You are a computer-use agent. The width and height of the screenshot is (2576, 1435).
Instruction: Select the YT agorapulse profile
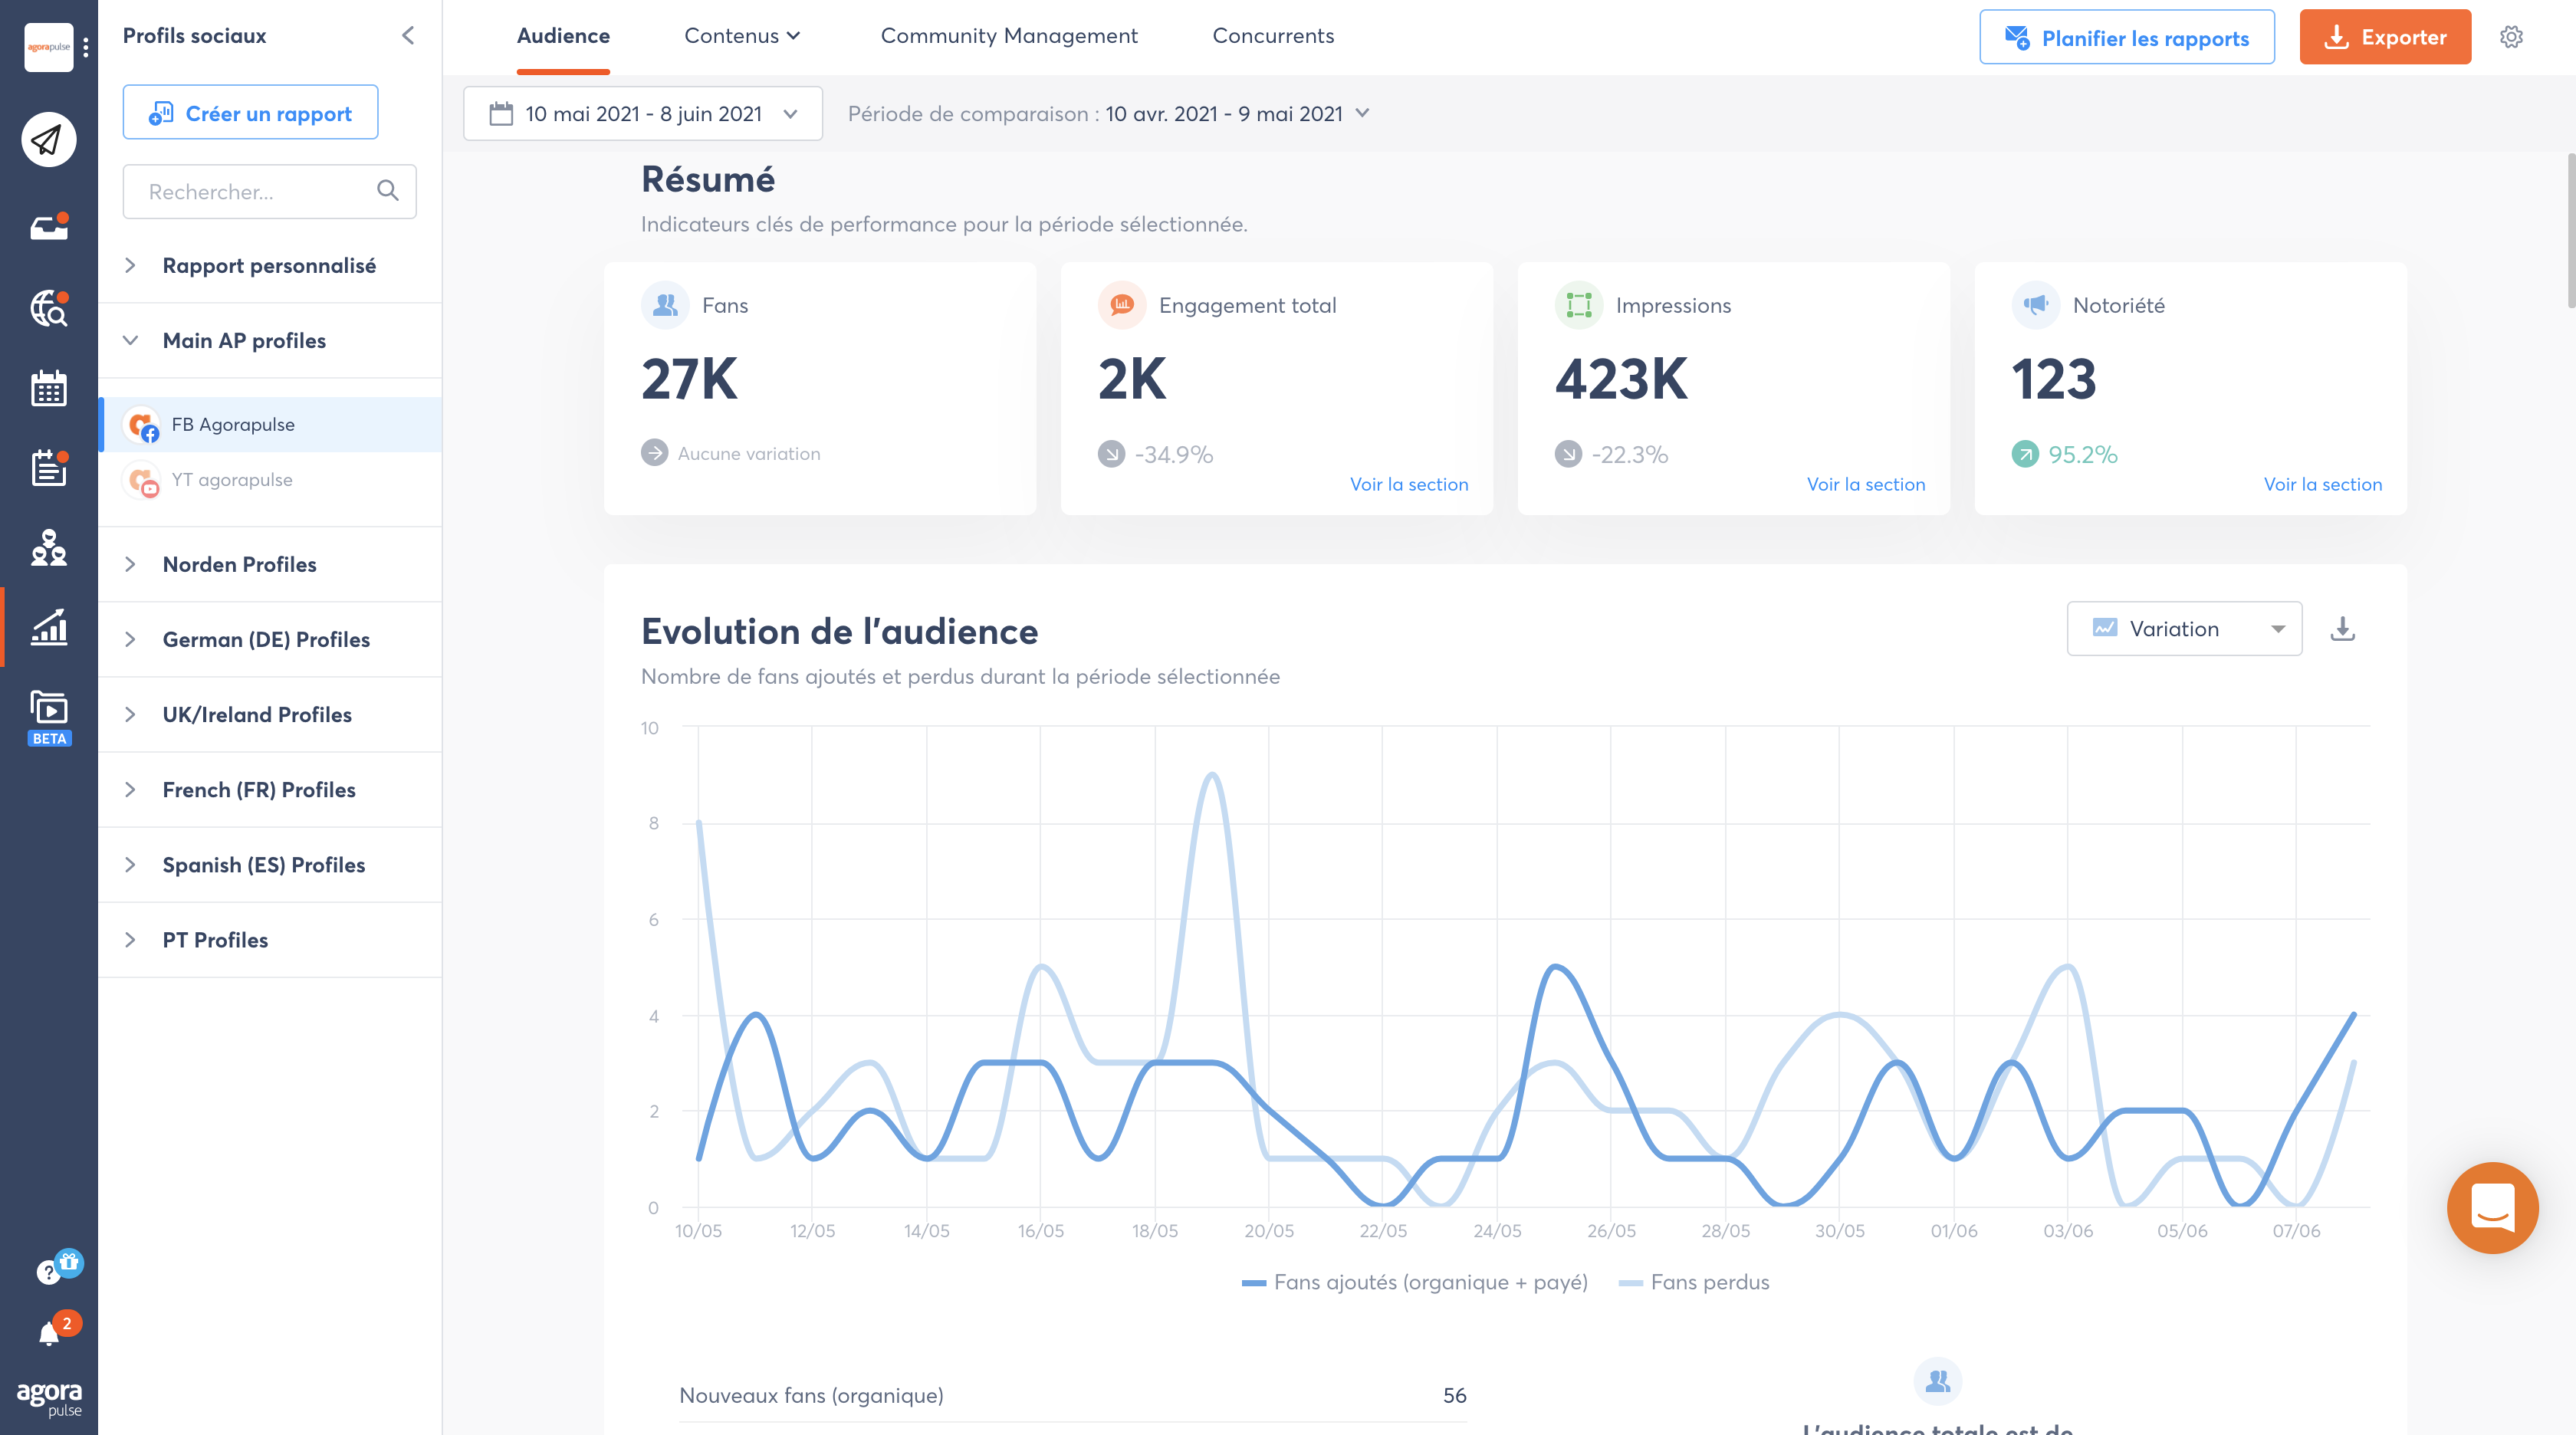tap(270, 479)
